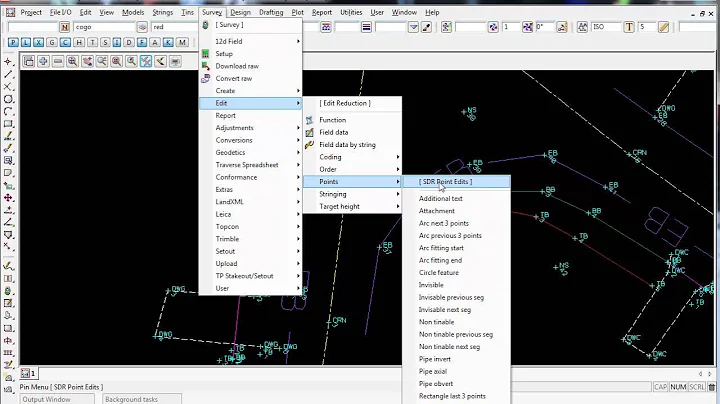720x404 pixels.
Task: Click the Convert raw icon
Action: pyautogui.click(x=206, y=79)
